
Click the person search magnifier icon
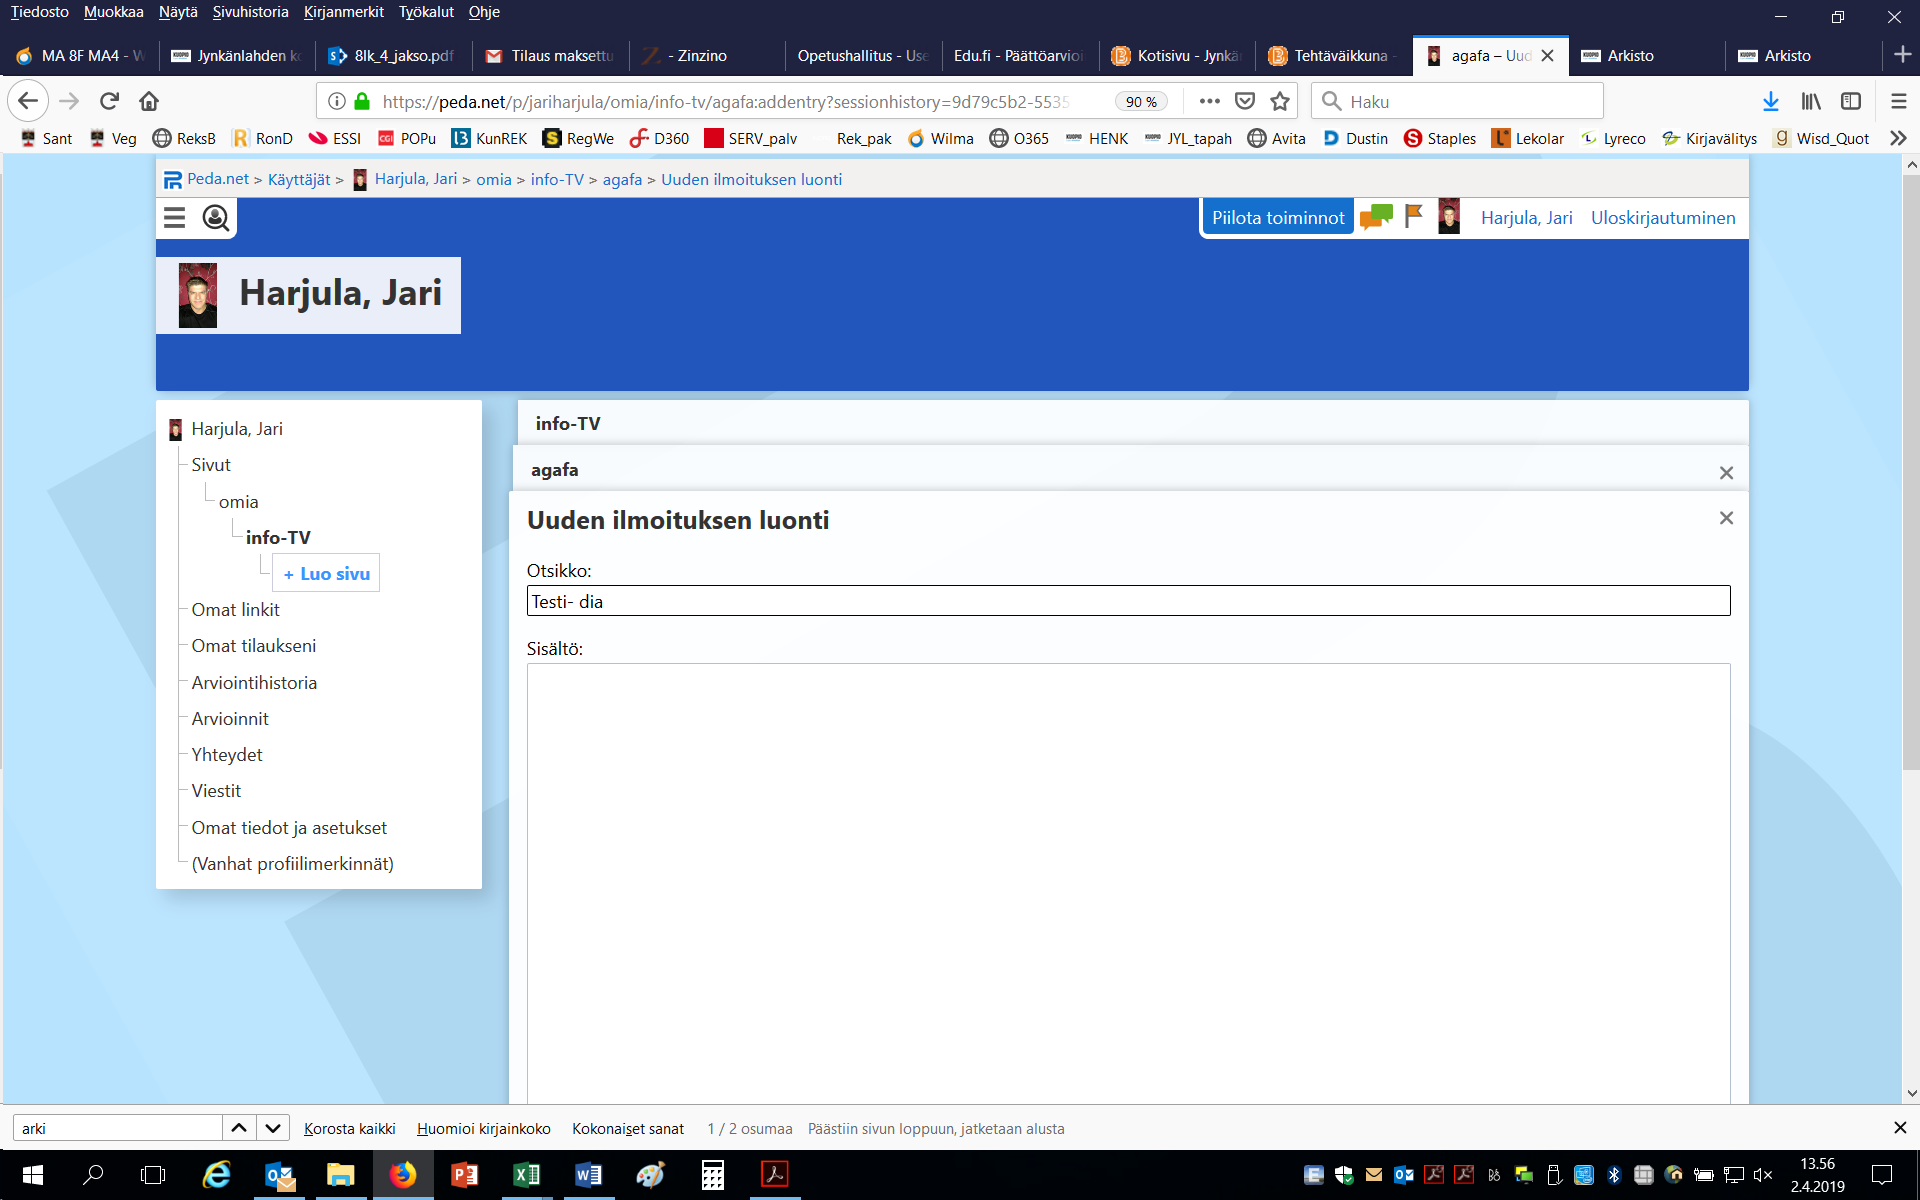[x=215, y=218]
